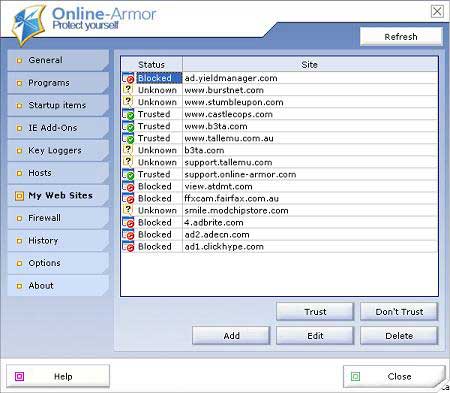Click the question mark icon beside b3ta.com
This screenshot has height=393, width=450.
[128, 150]
